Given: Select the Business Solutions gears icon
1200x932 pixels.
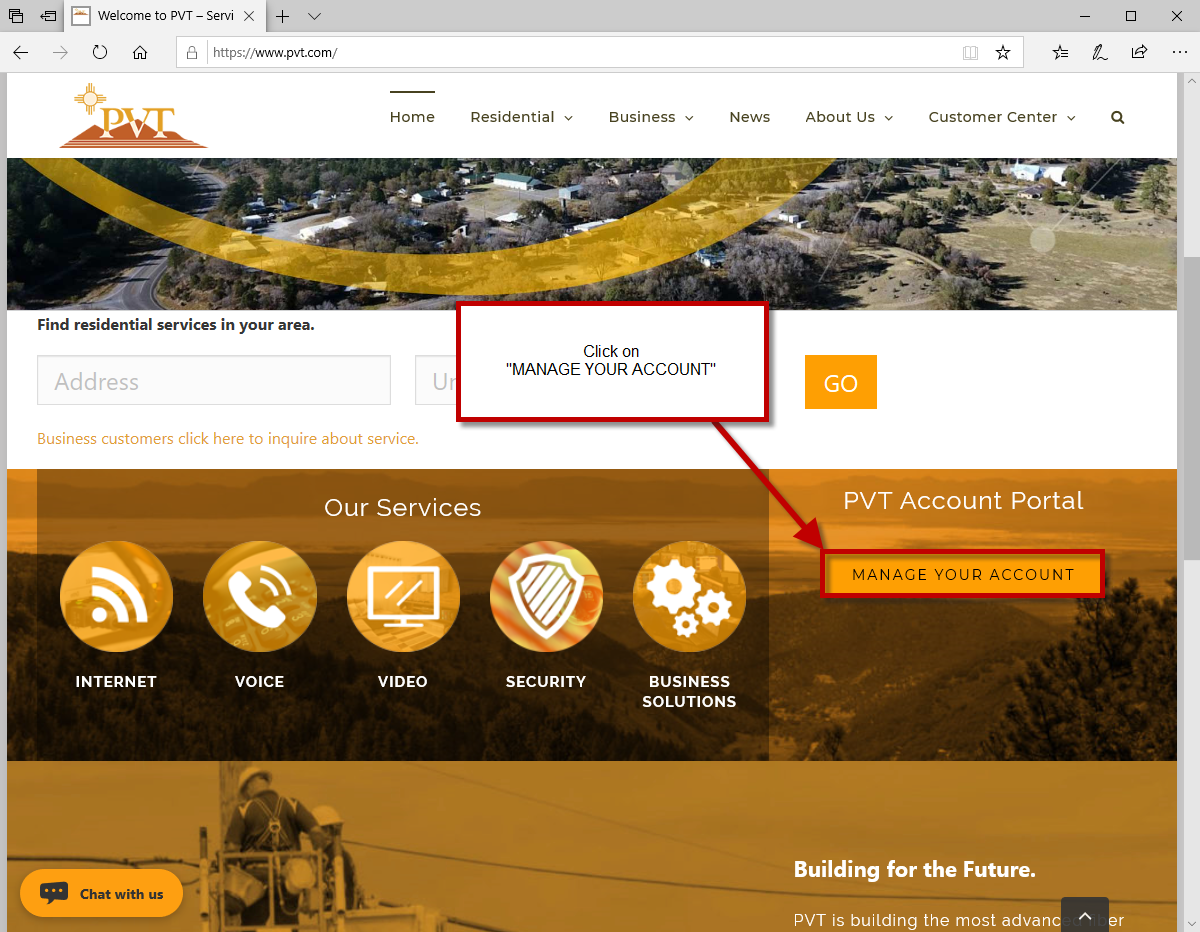Looking at the screenshot, I should pyautogui.click(x=689, y=596).
